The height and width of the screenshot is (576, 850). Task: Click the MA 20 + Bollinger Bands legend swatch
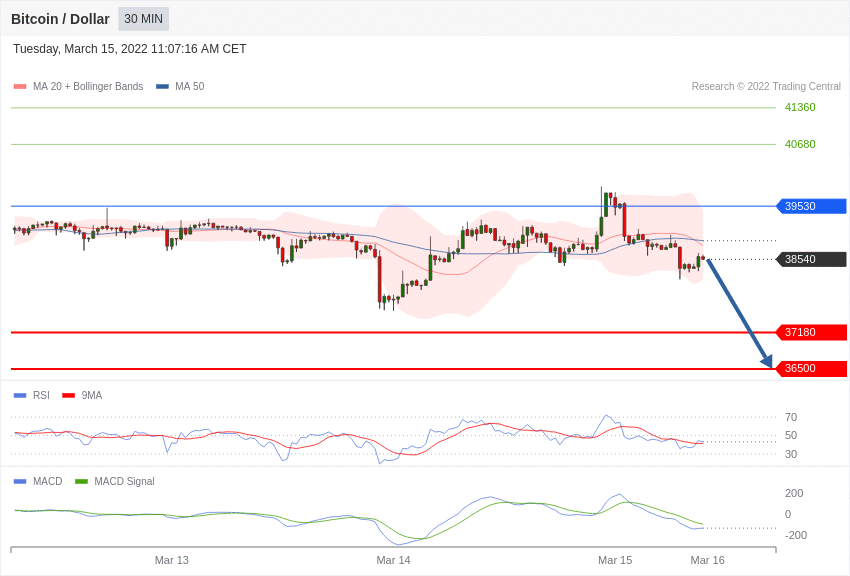point(20,87)
